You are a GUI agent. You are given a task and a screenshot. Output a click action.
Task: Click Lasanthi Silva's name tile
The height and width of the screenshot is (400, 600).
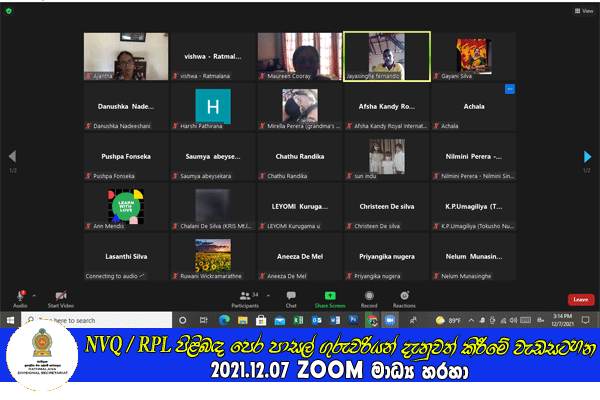click(x=126, y=257)
